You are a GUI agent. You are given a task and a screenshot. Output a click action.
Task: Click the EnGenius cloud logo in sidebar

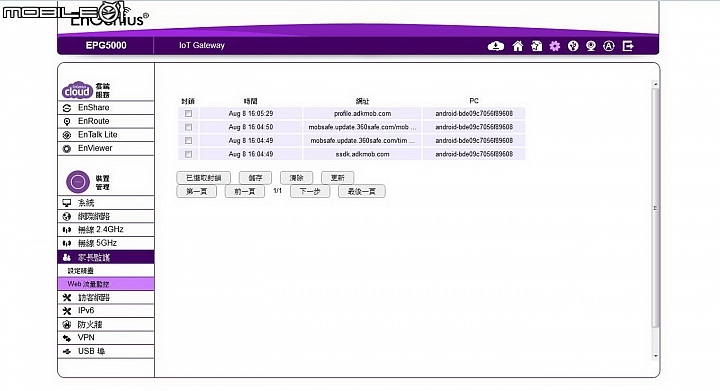coord(78,90)
